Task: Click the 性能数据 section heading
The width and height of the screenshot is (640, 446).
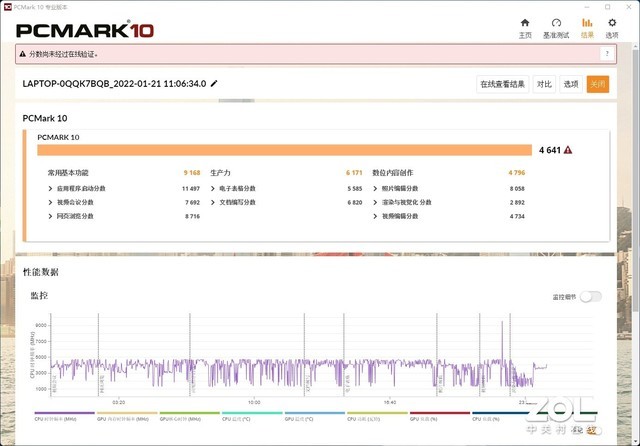Action: tap(40, 272)
